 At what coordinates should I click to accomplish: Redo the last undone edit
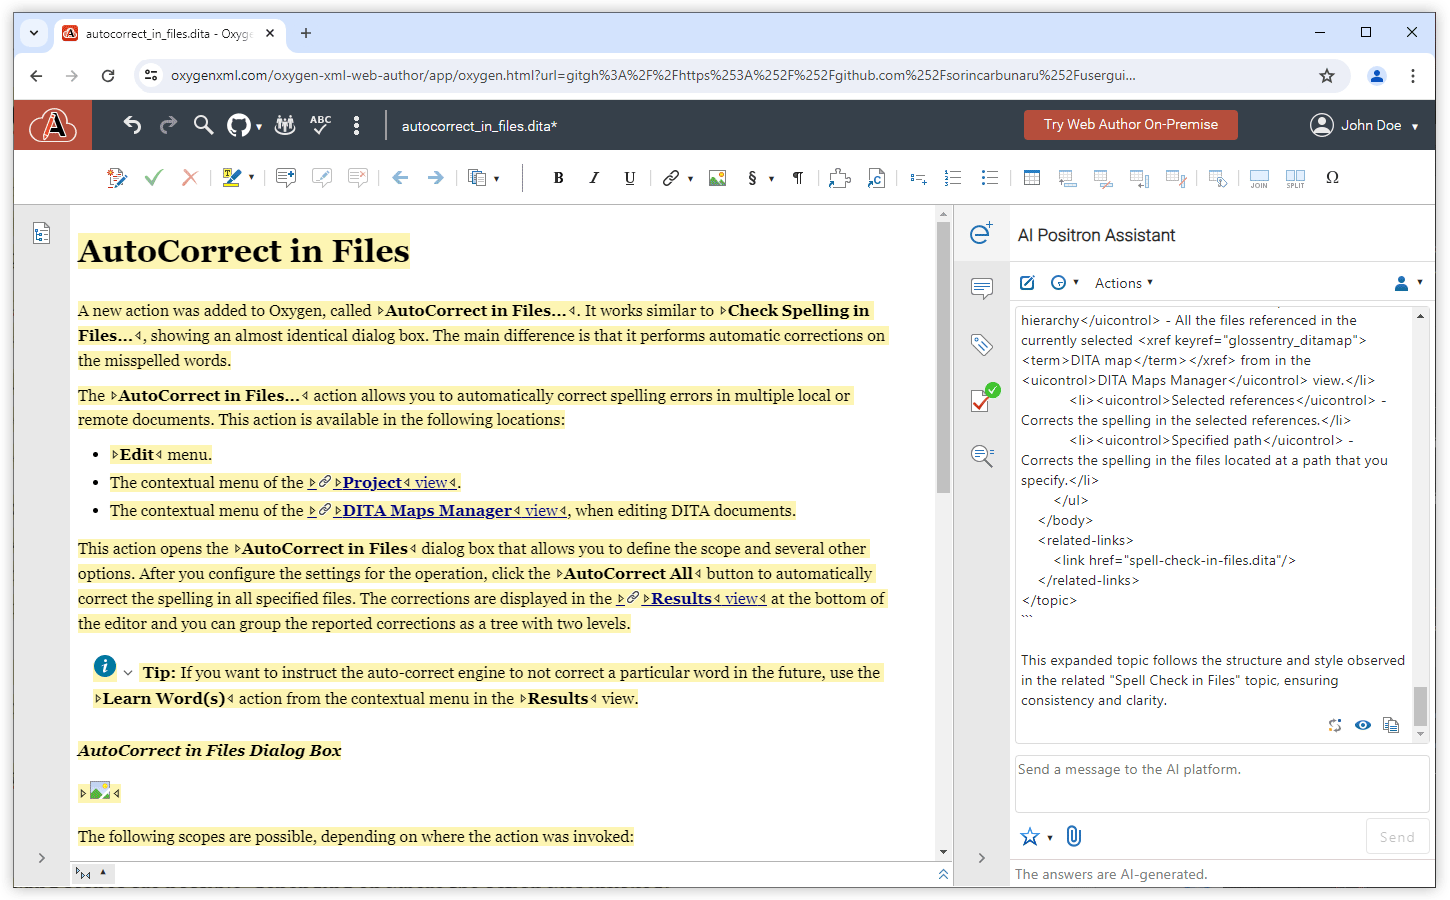point(168,125)
